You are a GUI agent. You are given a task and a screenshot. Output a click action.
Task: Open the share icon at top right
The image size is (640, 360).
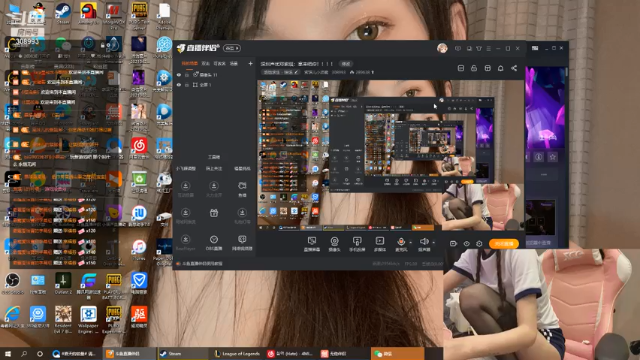click(514, 68)
